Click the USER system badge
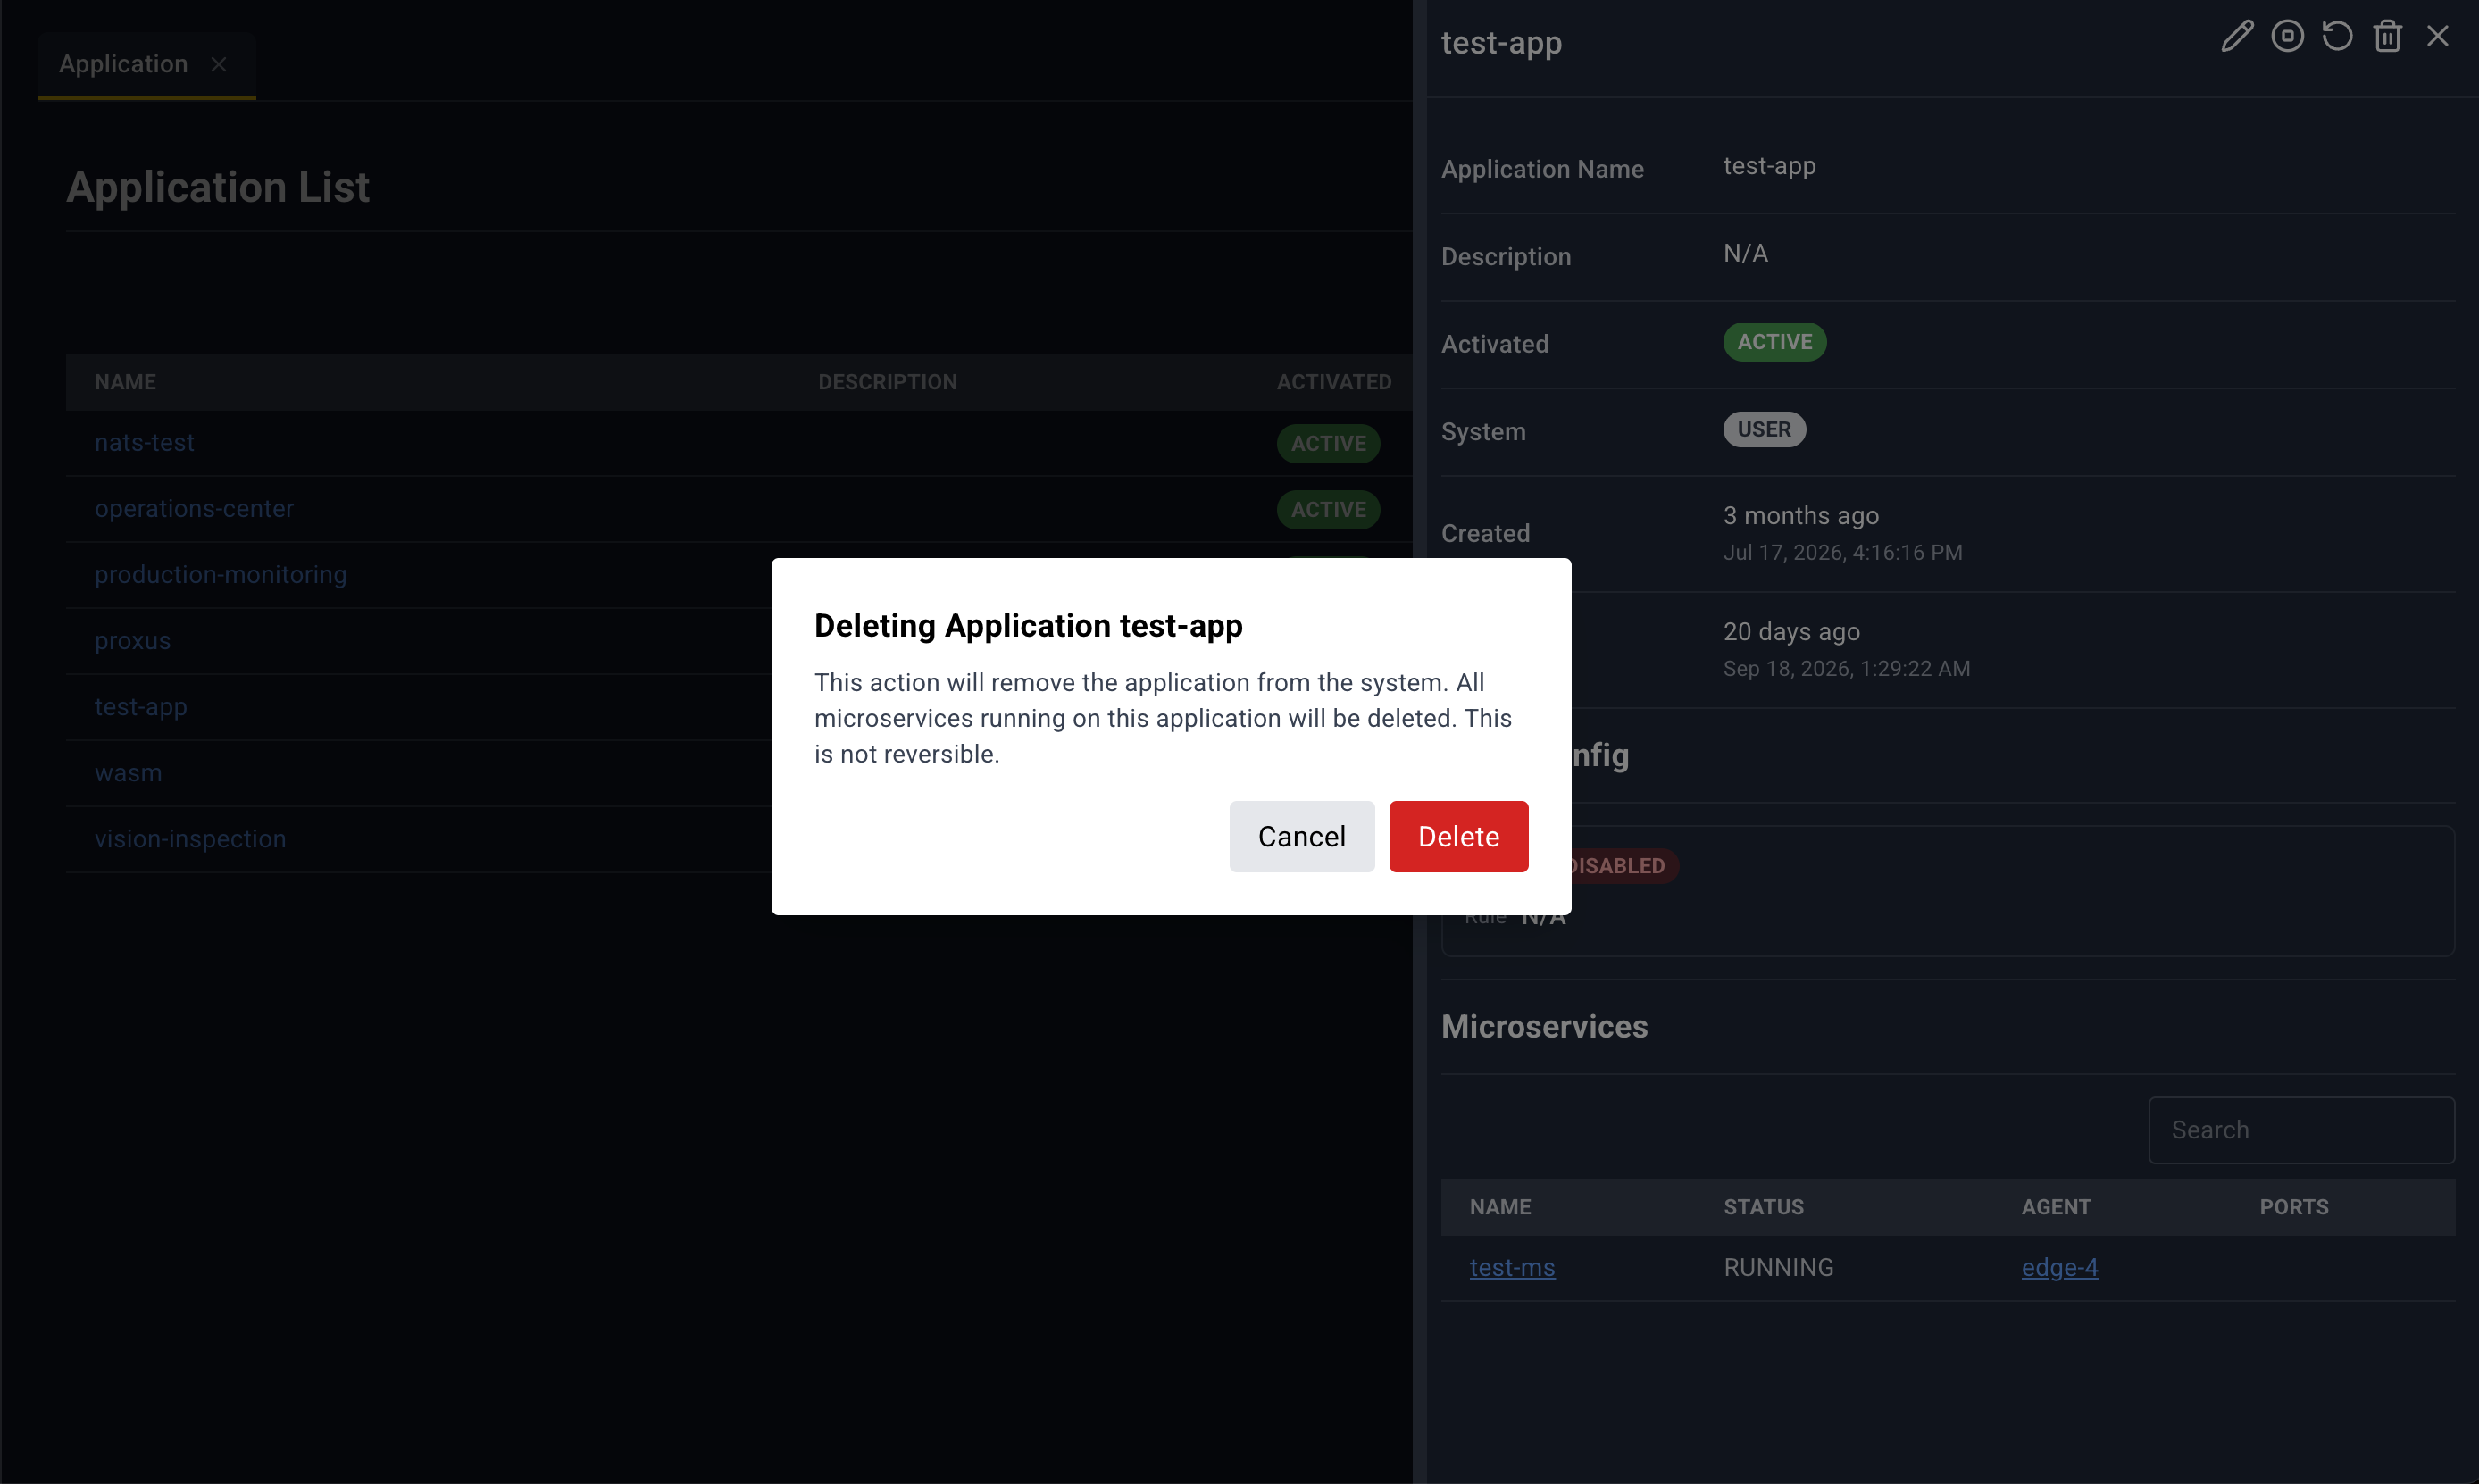Screen dimensions: 2479x1484 point(1764,430)
